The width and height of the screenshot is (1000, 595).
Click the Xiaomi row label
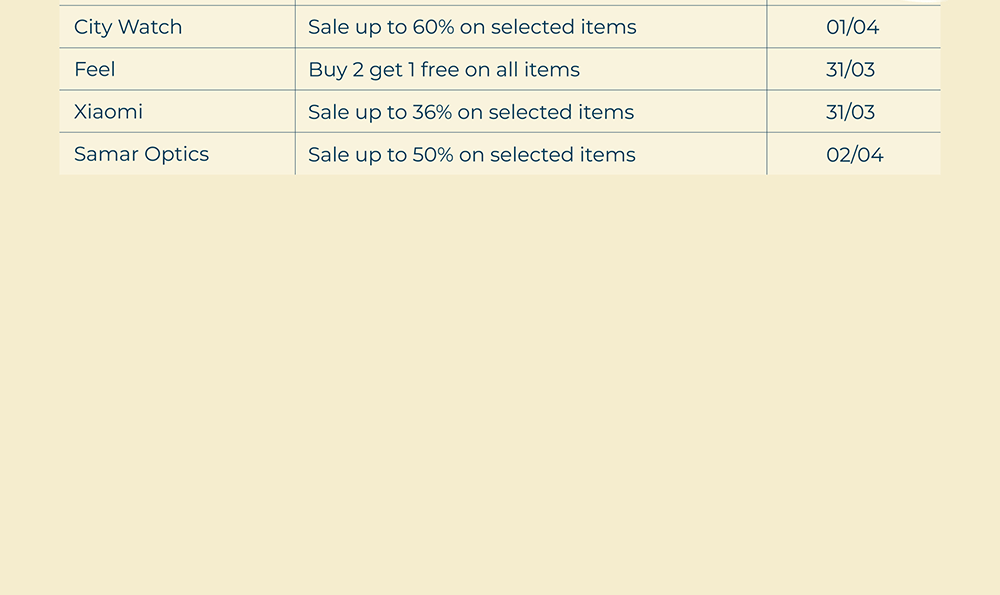tap(108, 112)
